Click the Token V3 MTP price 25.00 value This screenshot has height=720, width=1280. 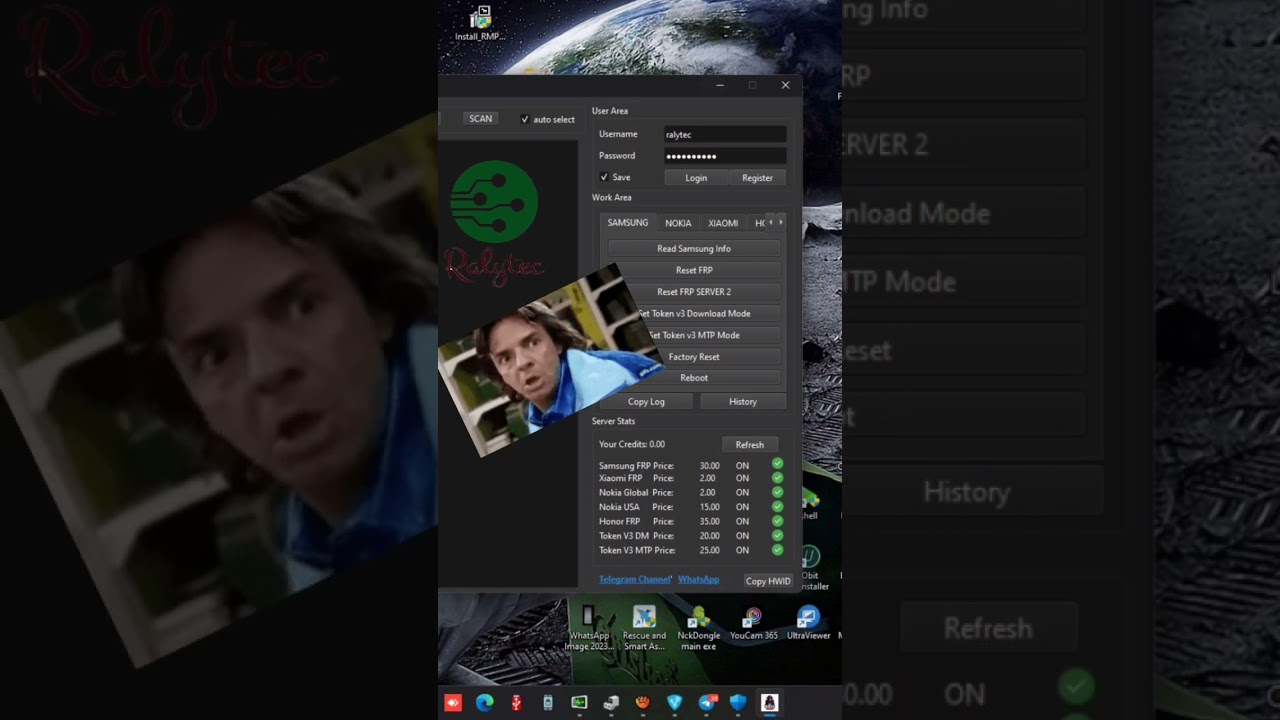pos(709,551)
